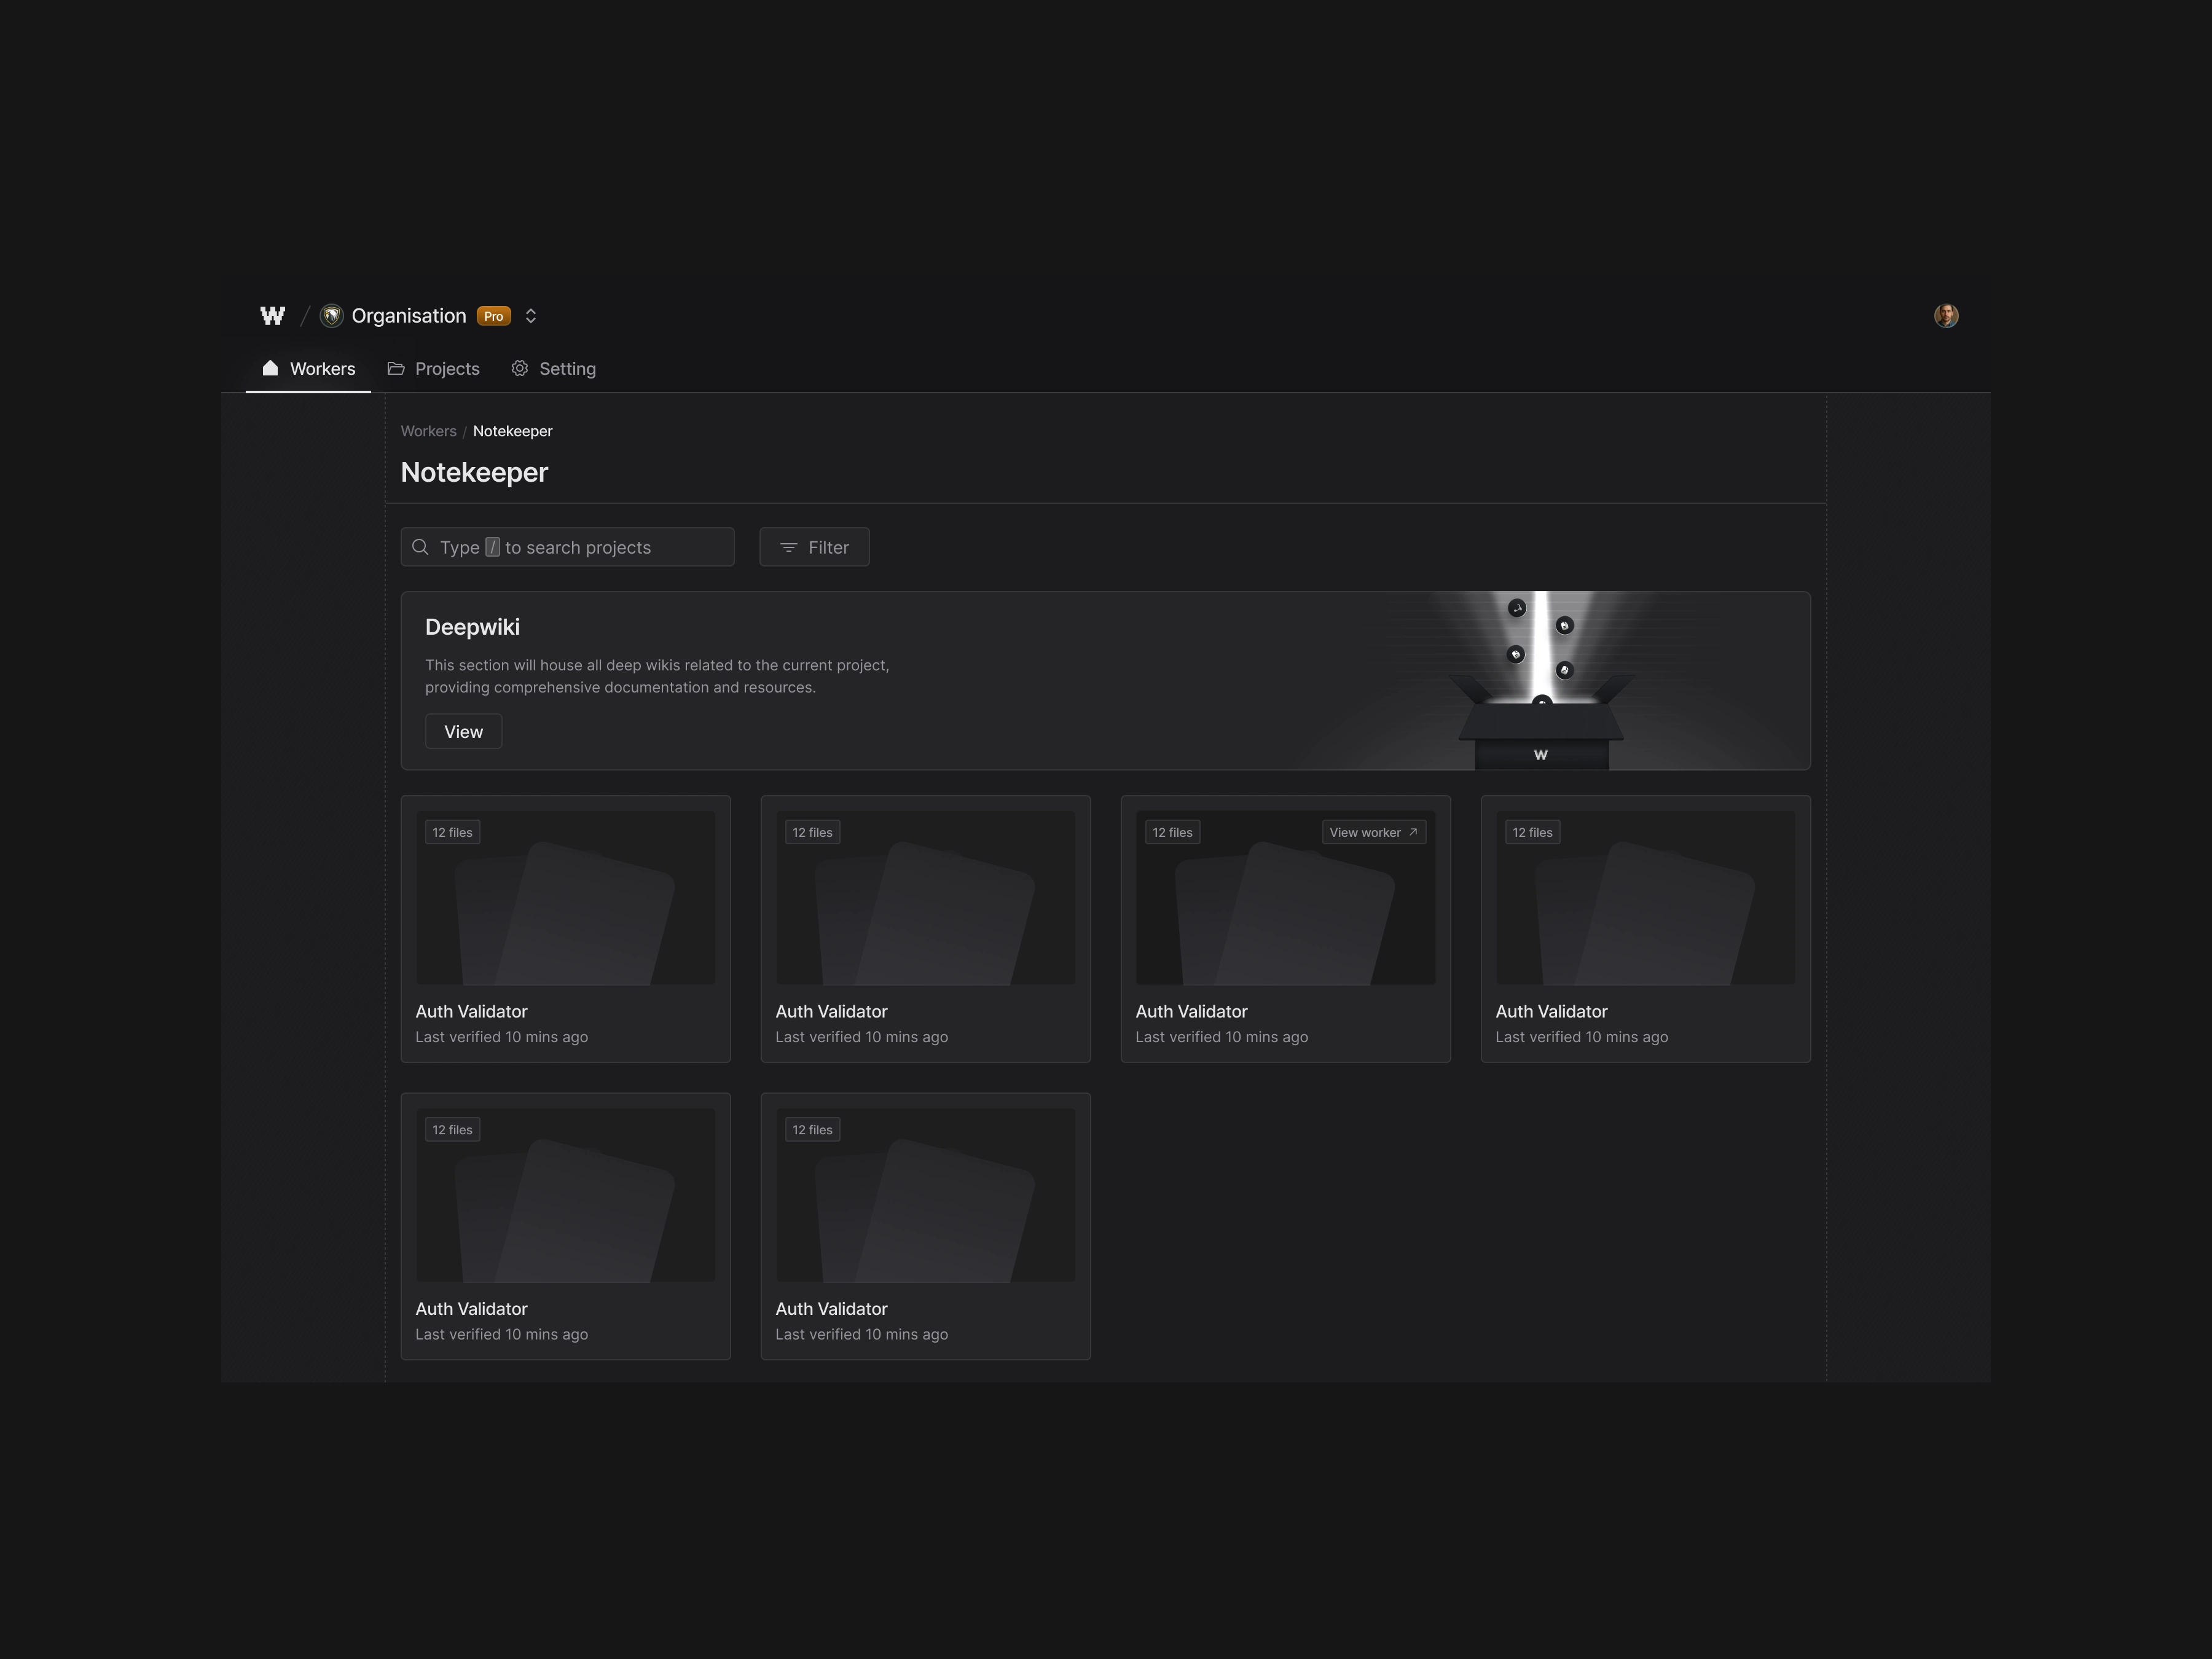
Task: Click the home icon on Workers tab
Action: pyautogui.click(x=270, y=368)
